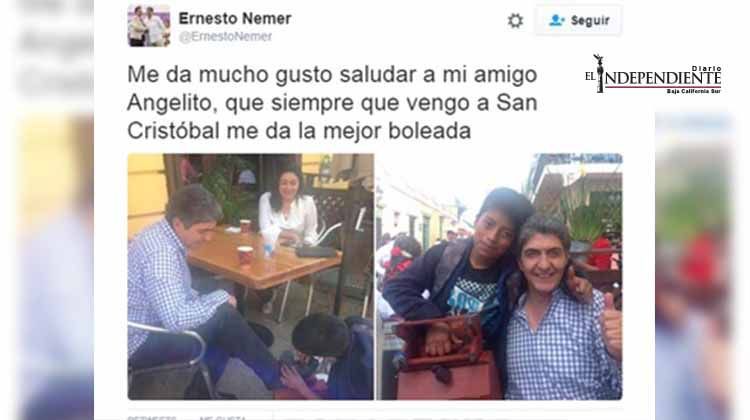Open the Ernesto Nemer display name link

(x=235, y=19)
